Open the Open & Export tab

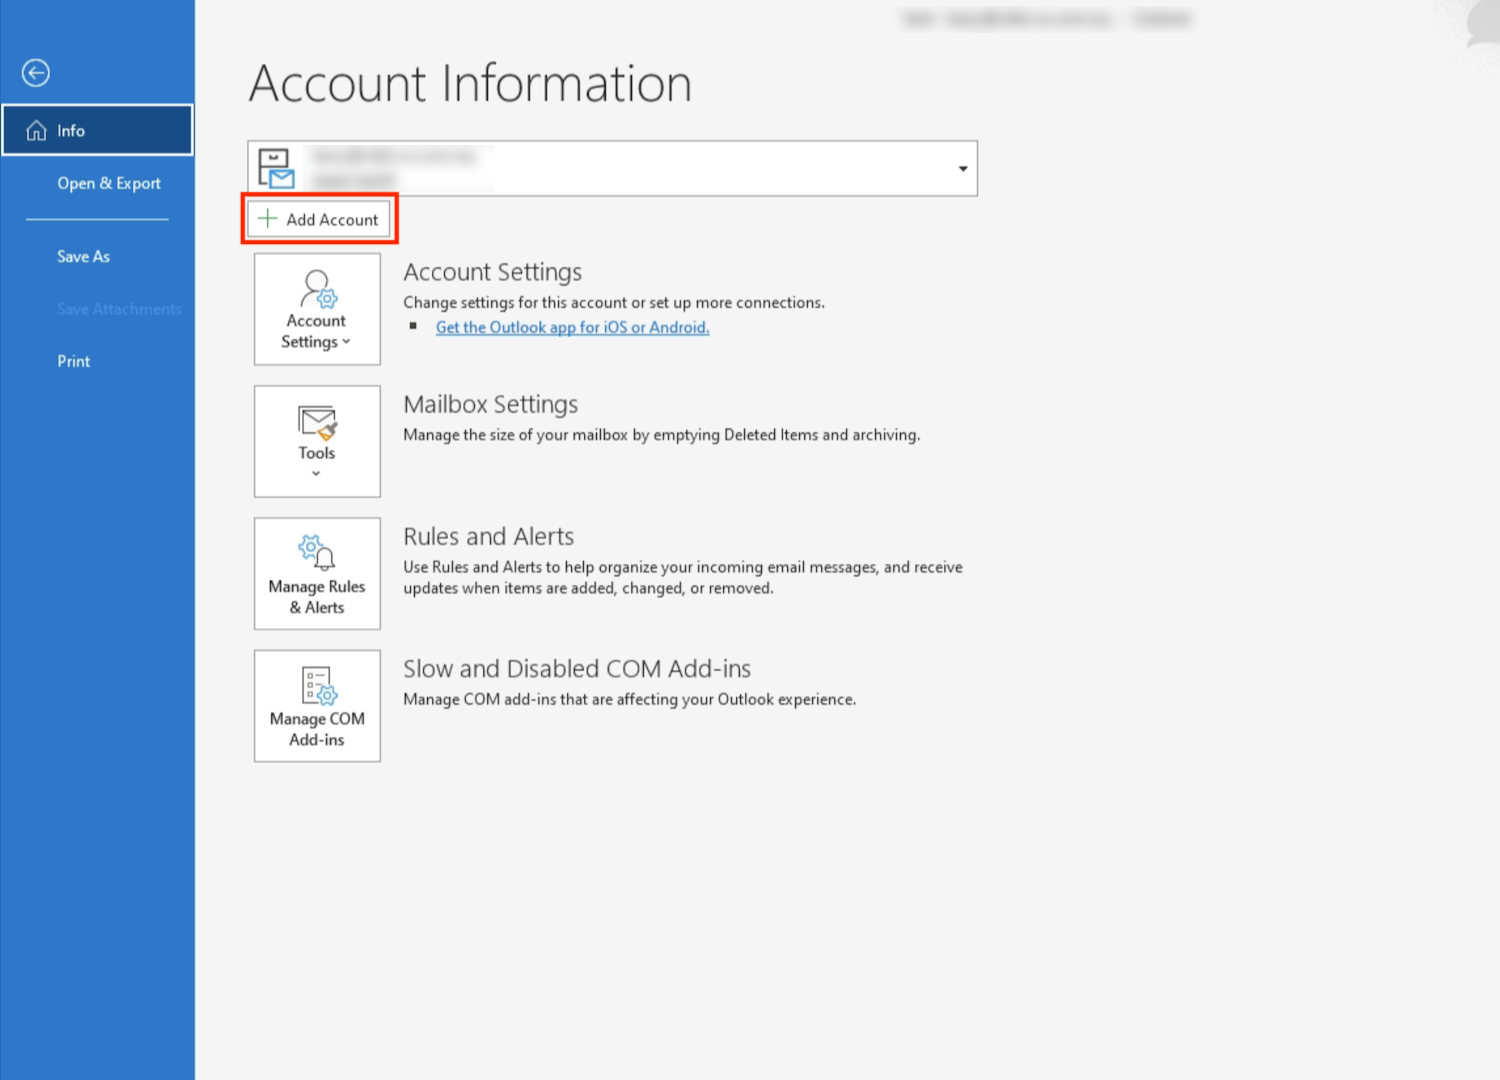108,183
